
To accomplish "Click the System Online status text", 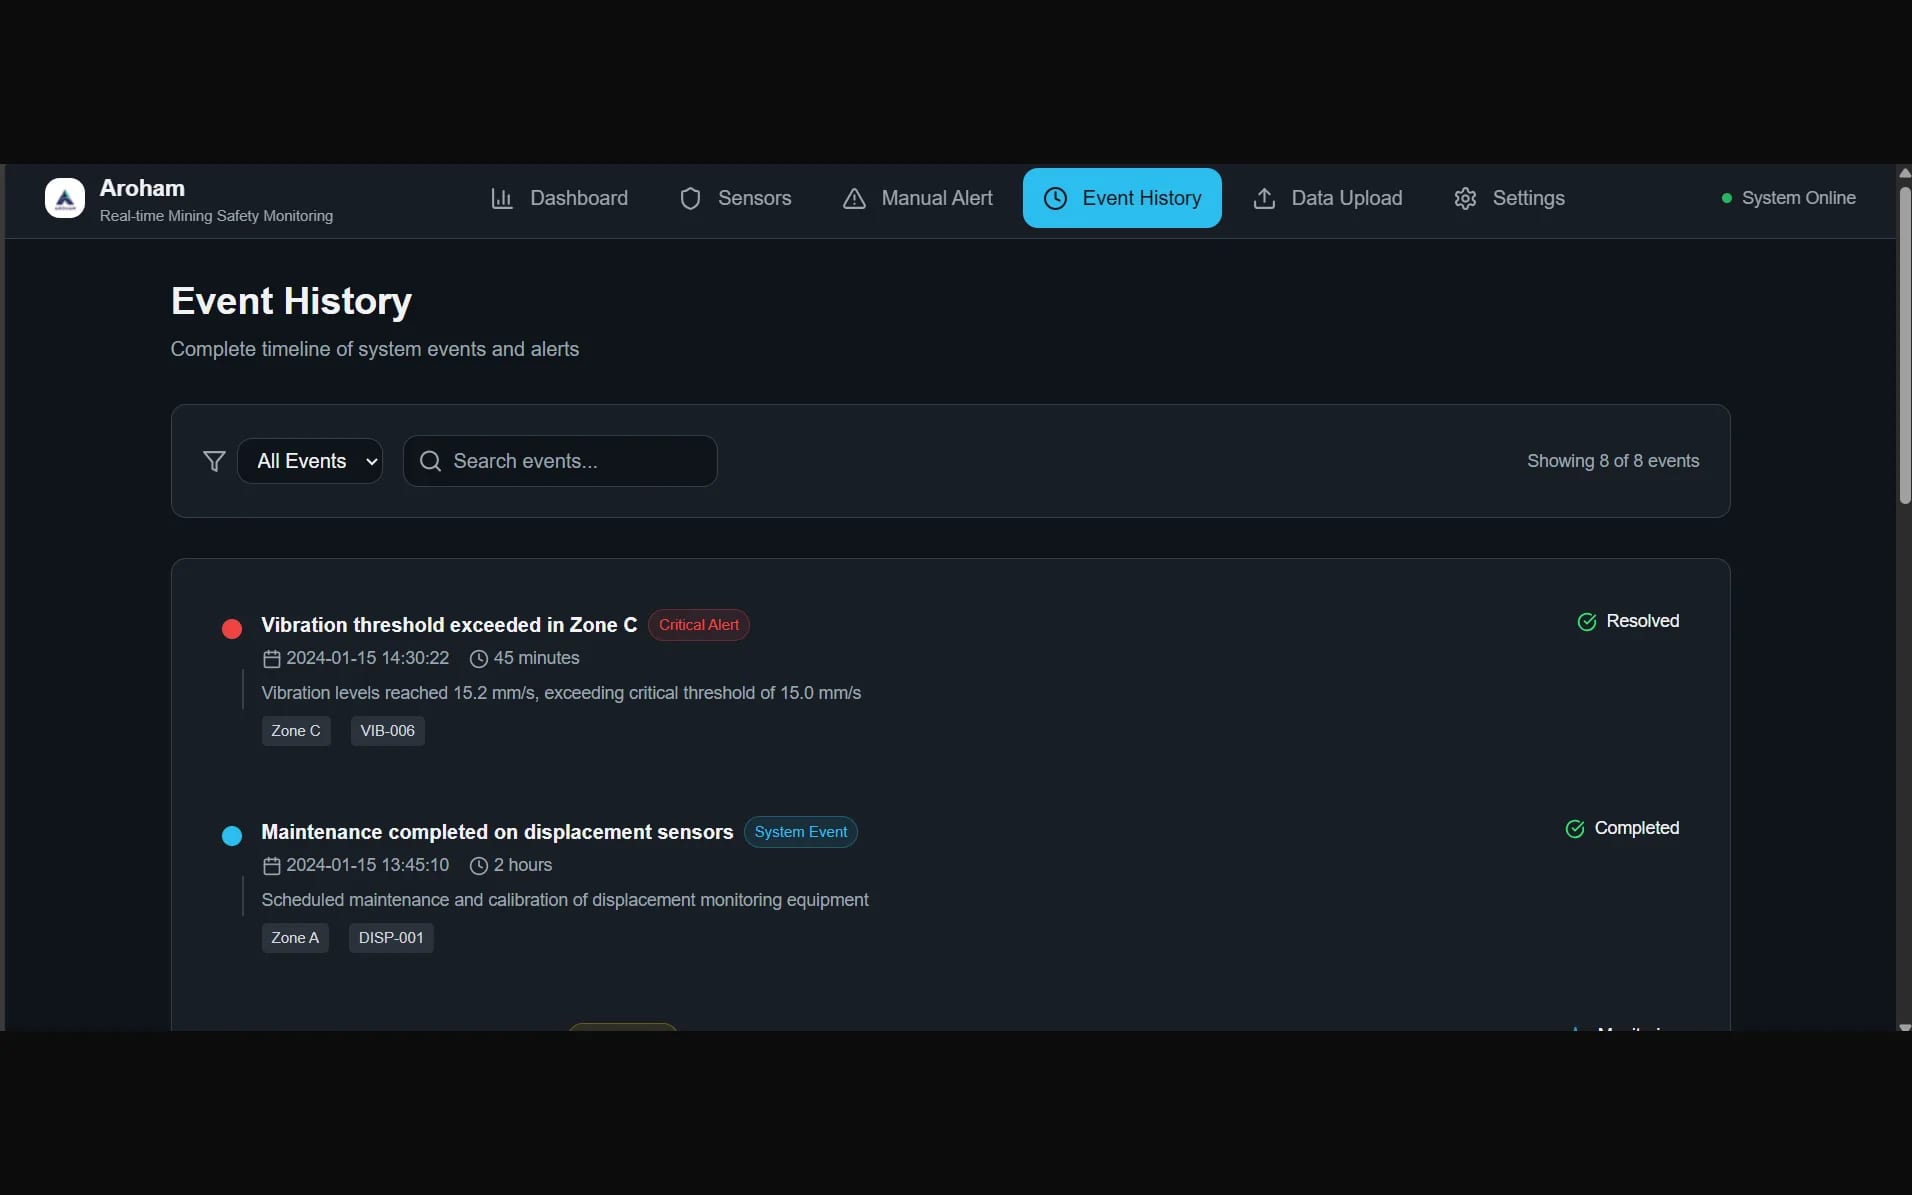I will [x=1799, y=198].
